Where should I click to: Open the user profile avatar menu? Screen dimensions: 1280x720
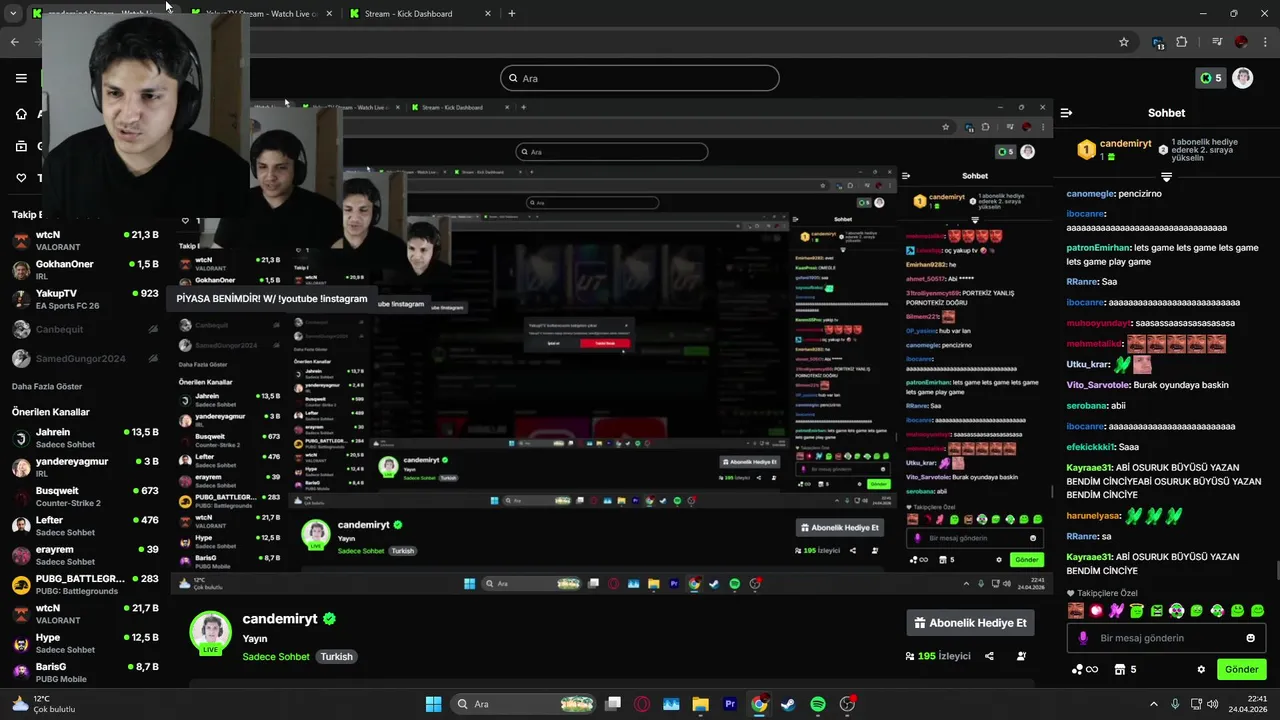(1243, 78)
